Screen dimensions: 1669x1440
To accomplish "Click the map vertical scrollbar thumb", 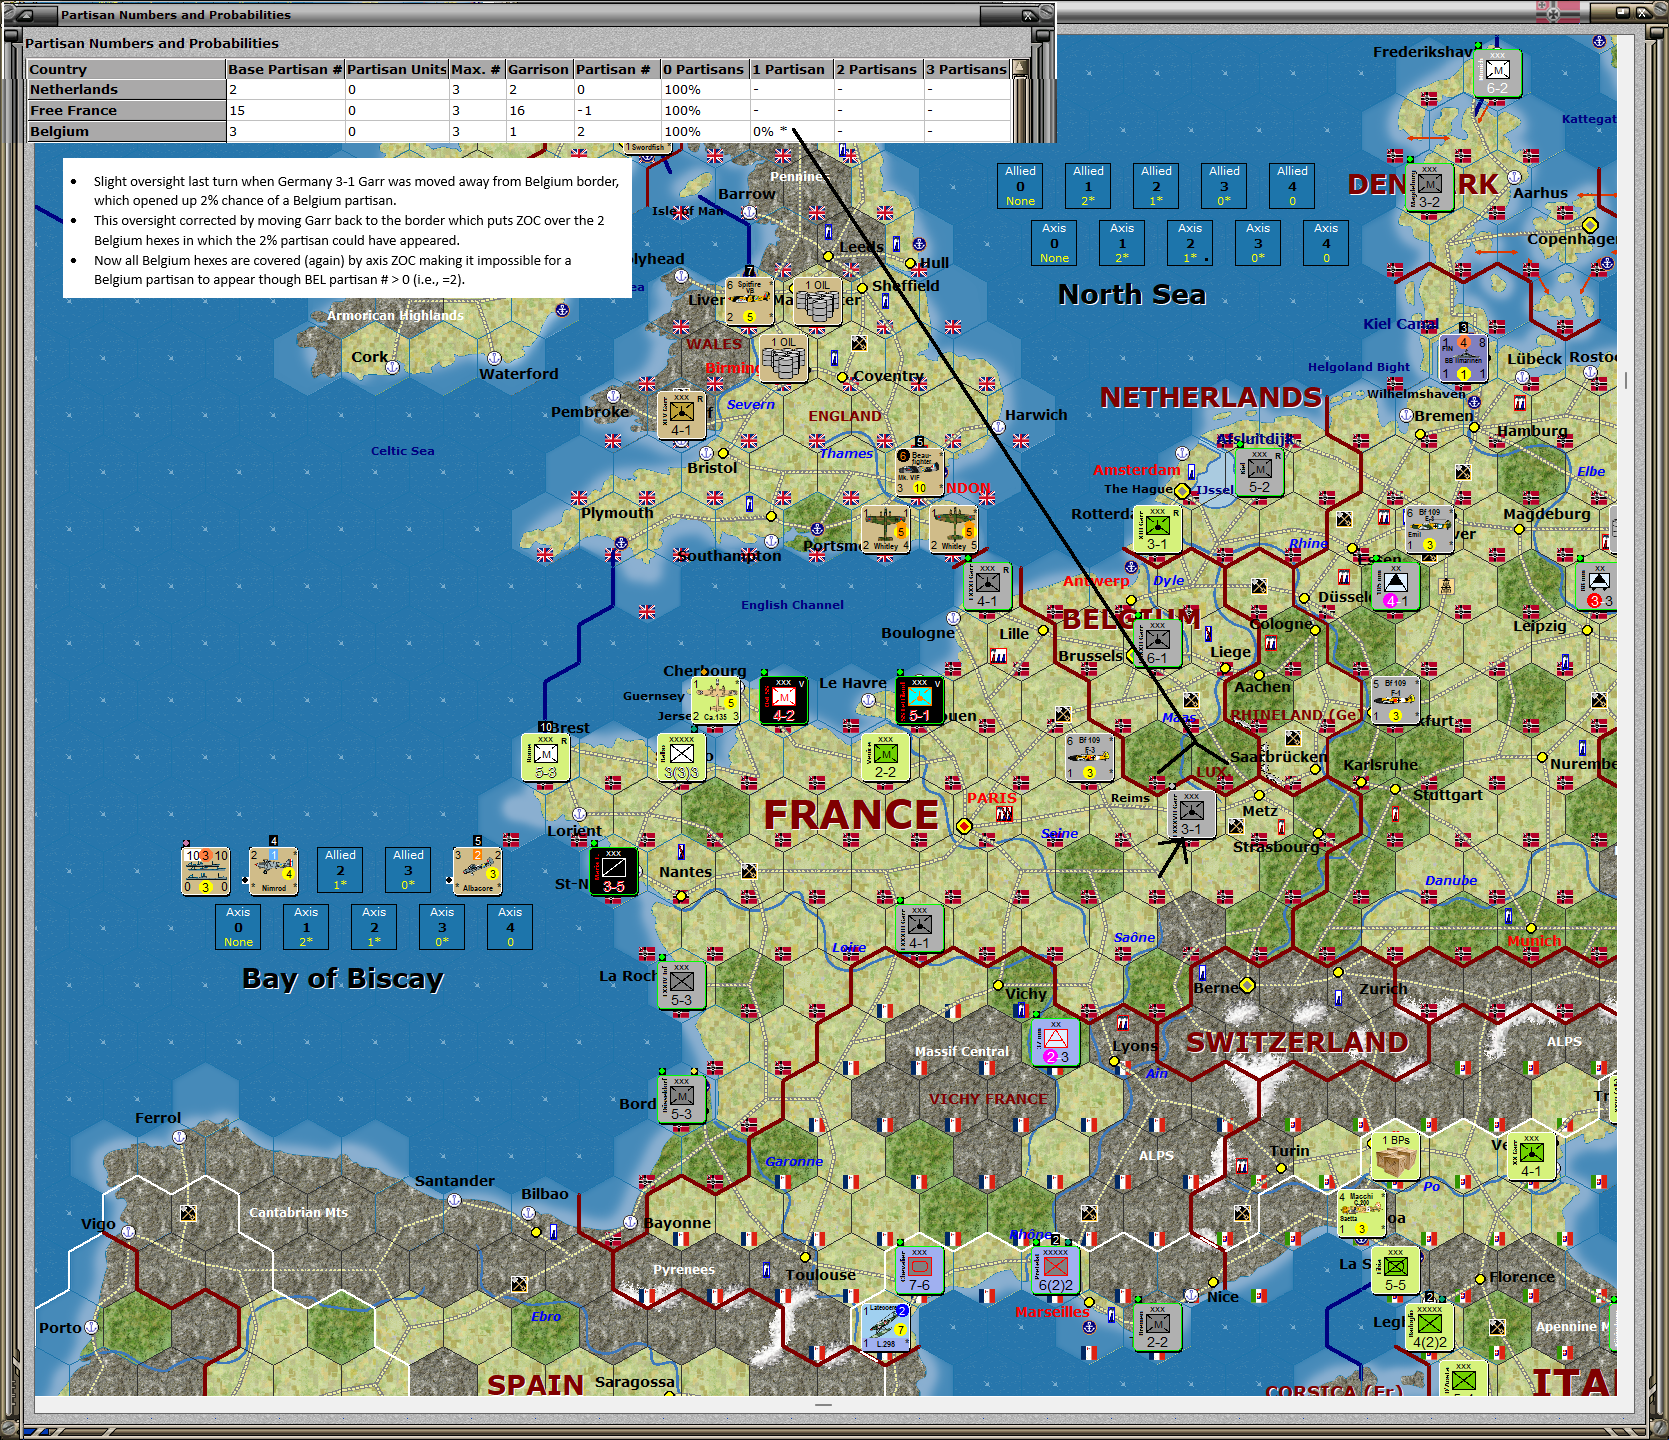I will (x=1626, y=380).
